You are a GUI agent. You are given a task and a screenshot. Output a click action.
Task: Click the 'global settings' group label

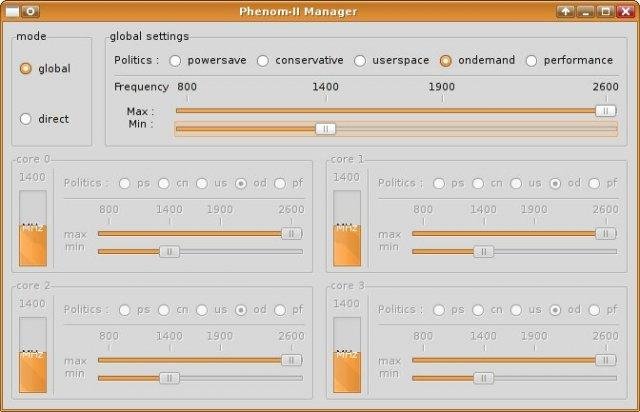point(149,36)
